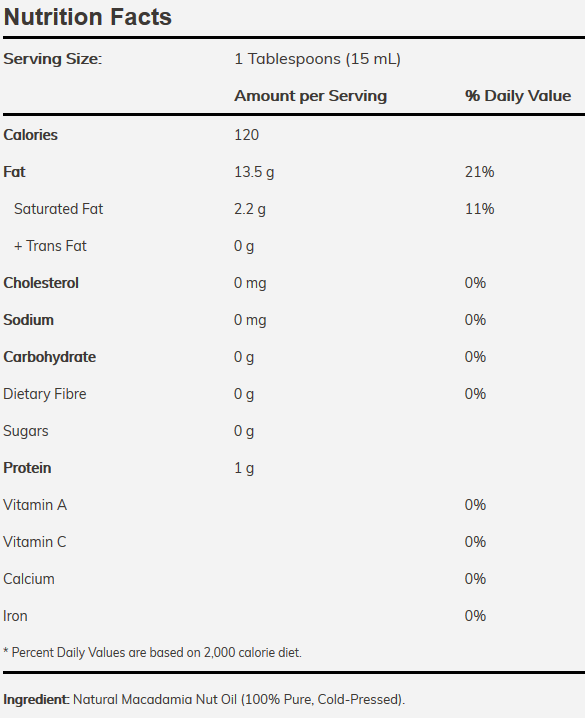This screenshot has height=718, width=585.
Task: Click the Carbohydrate row label
Action: pyautogui.click(x=49, y=357)
